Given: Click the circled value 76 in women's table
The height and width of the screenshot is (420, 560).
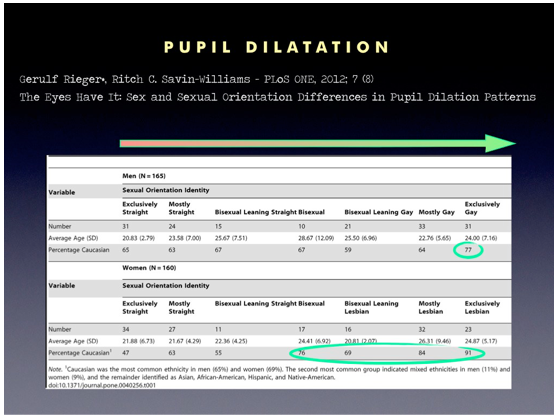Looking at the screenshot, I should click(302, 353).
